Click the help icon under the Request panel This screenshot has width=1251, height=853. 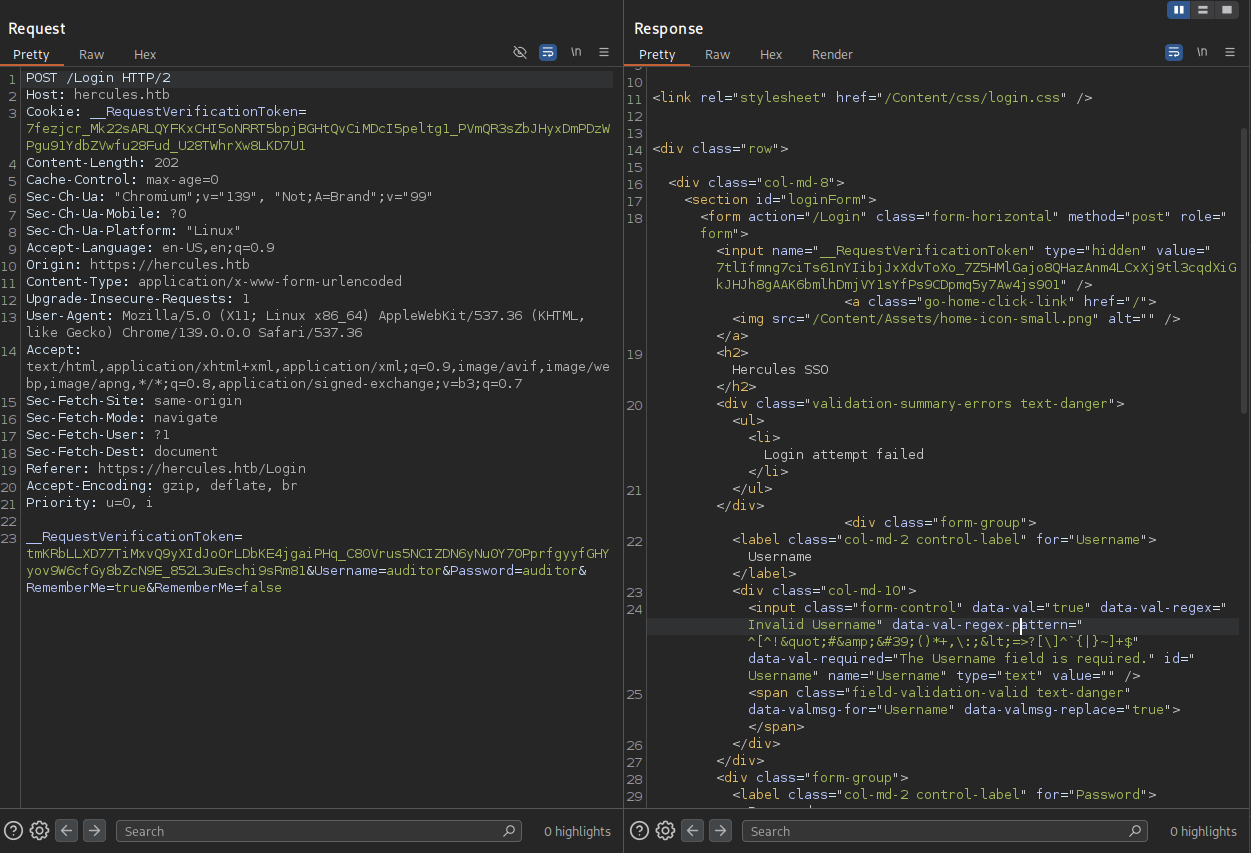click(x=14, y=830)
